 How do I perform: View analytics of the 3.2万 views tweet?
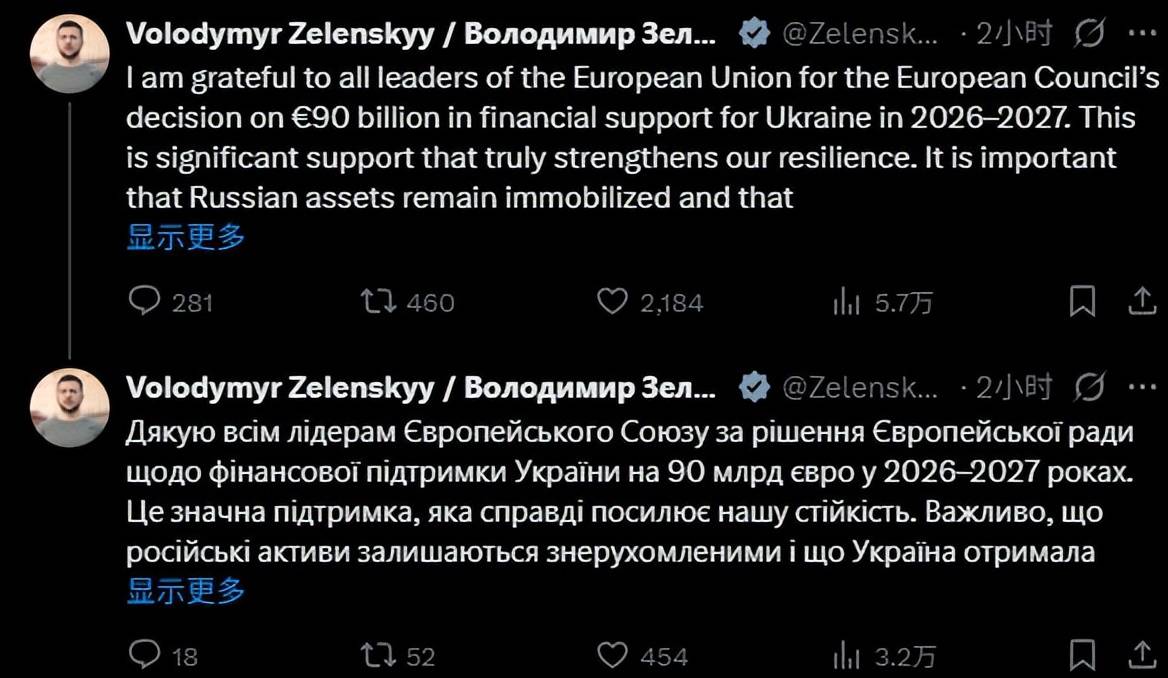pos(846,655)
